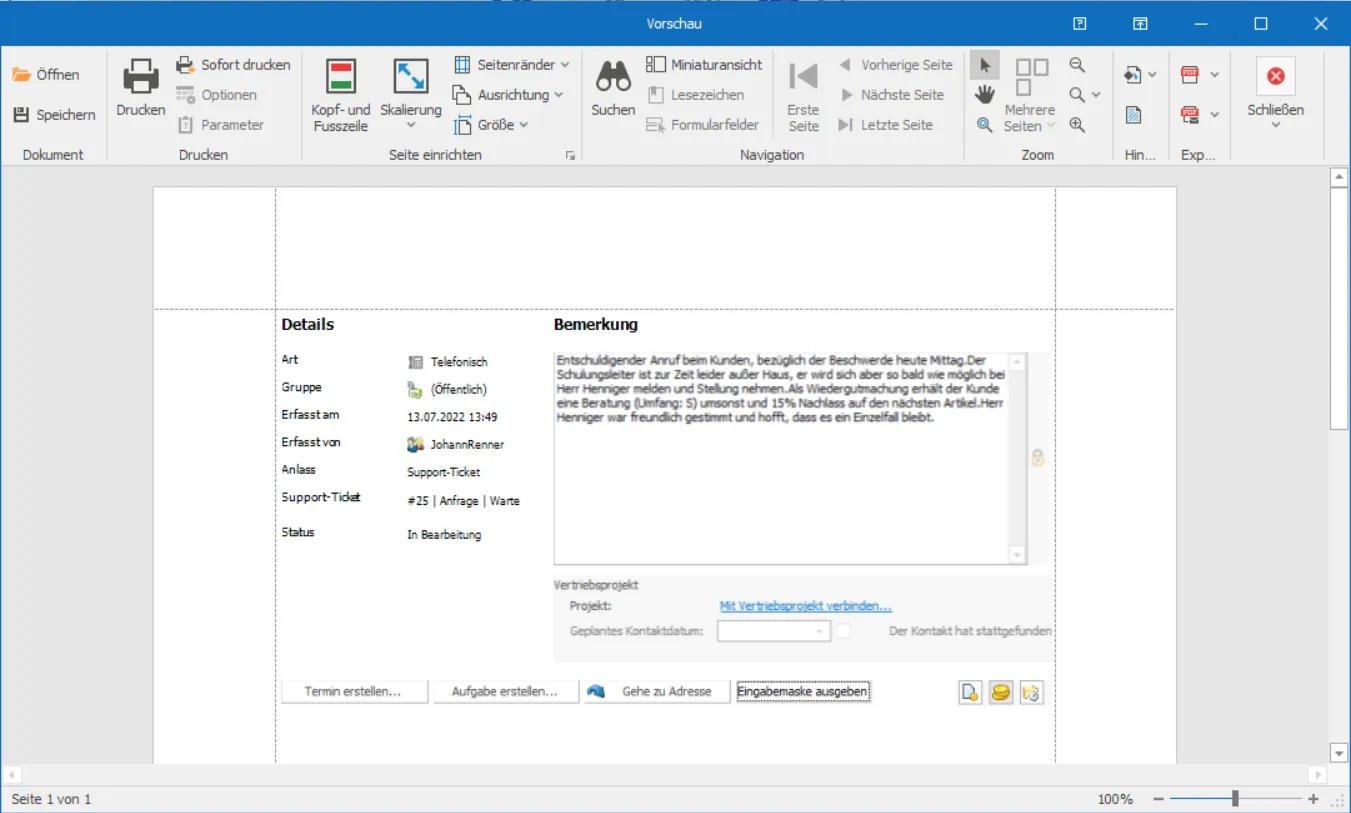This screenshot has width=1351, height=813.
Task: Toggle the Lesezeichen bookmarks panel
Action: pyautogui.click(x=695, y=95)
